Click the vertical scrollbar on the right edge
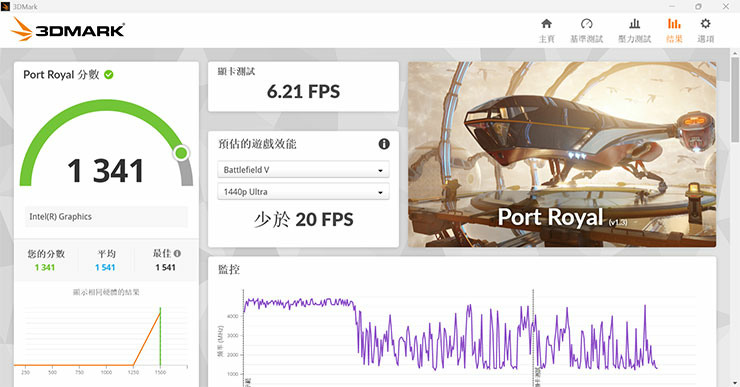 (x=735, y=100)
